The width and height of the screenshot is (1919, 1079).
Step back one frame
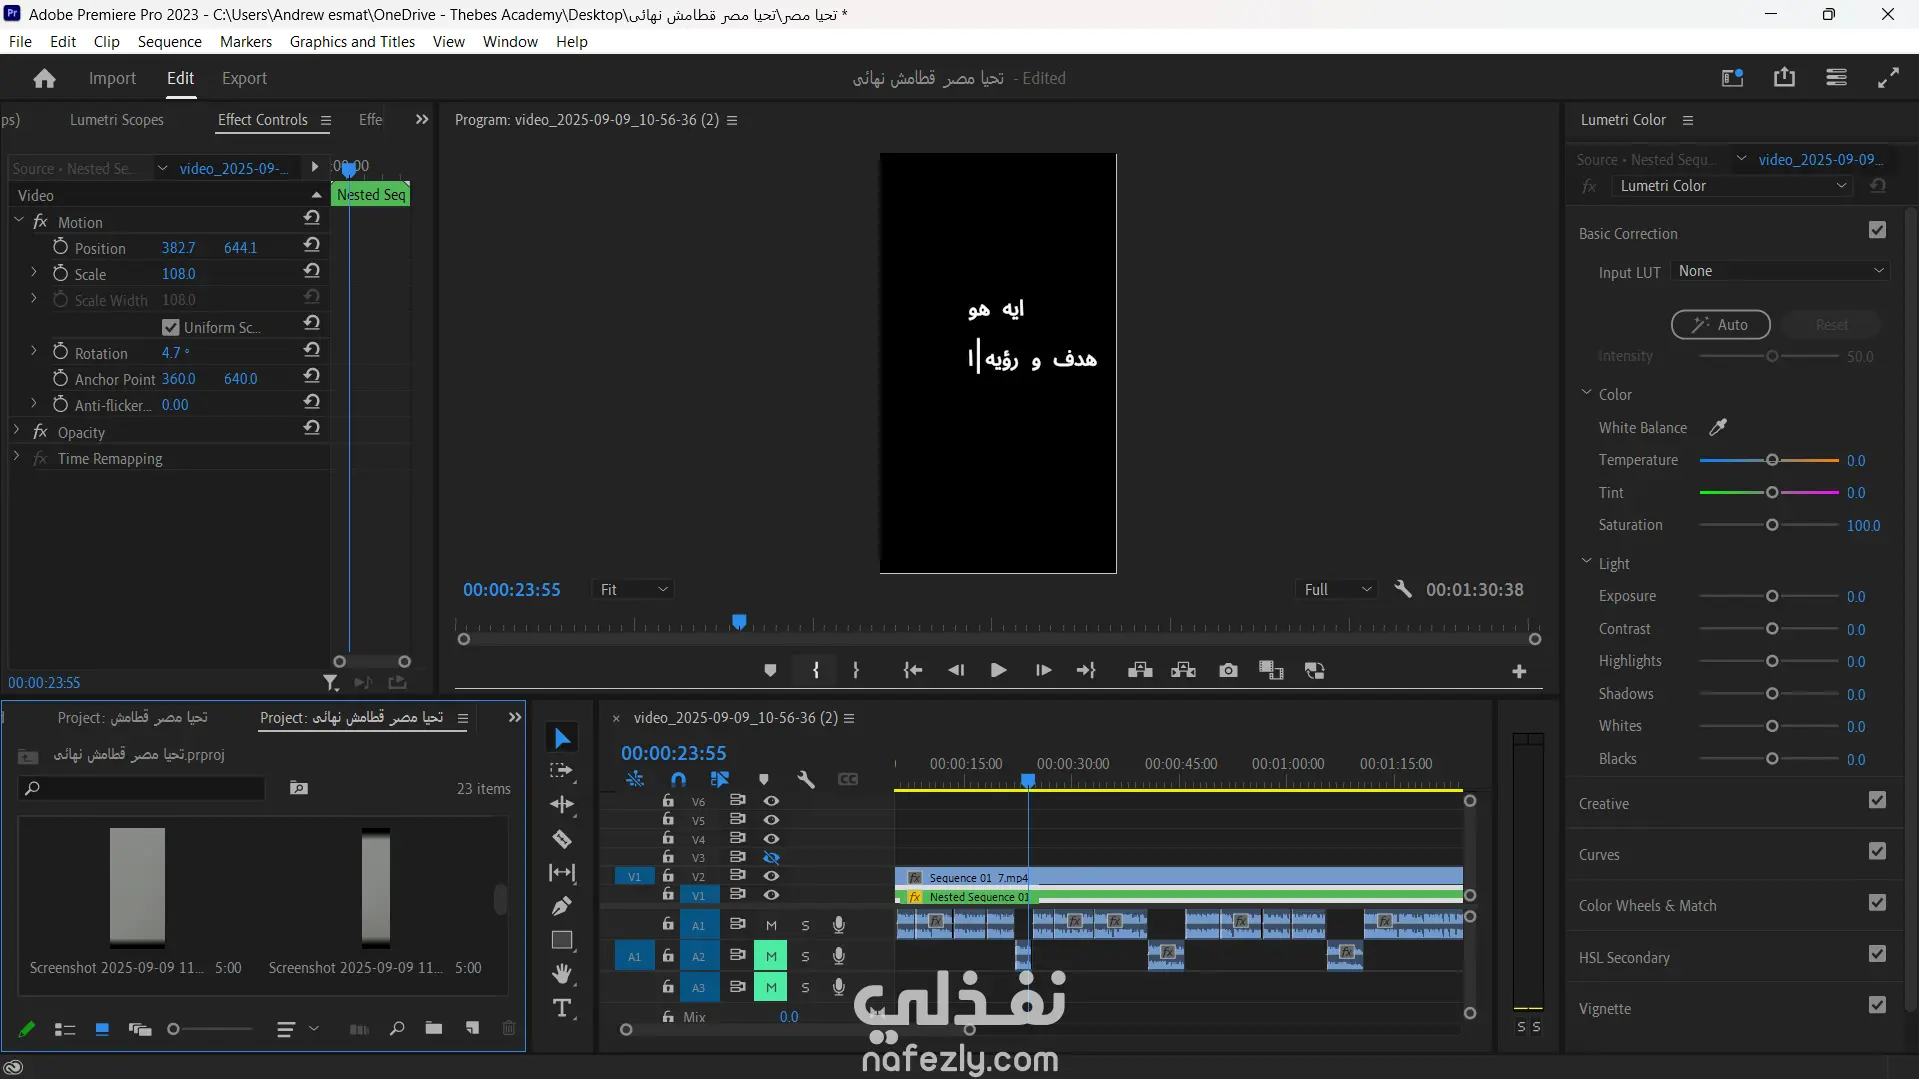click(x=956, y=671)
